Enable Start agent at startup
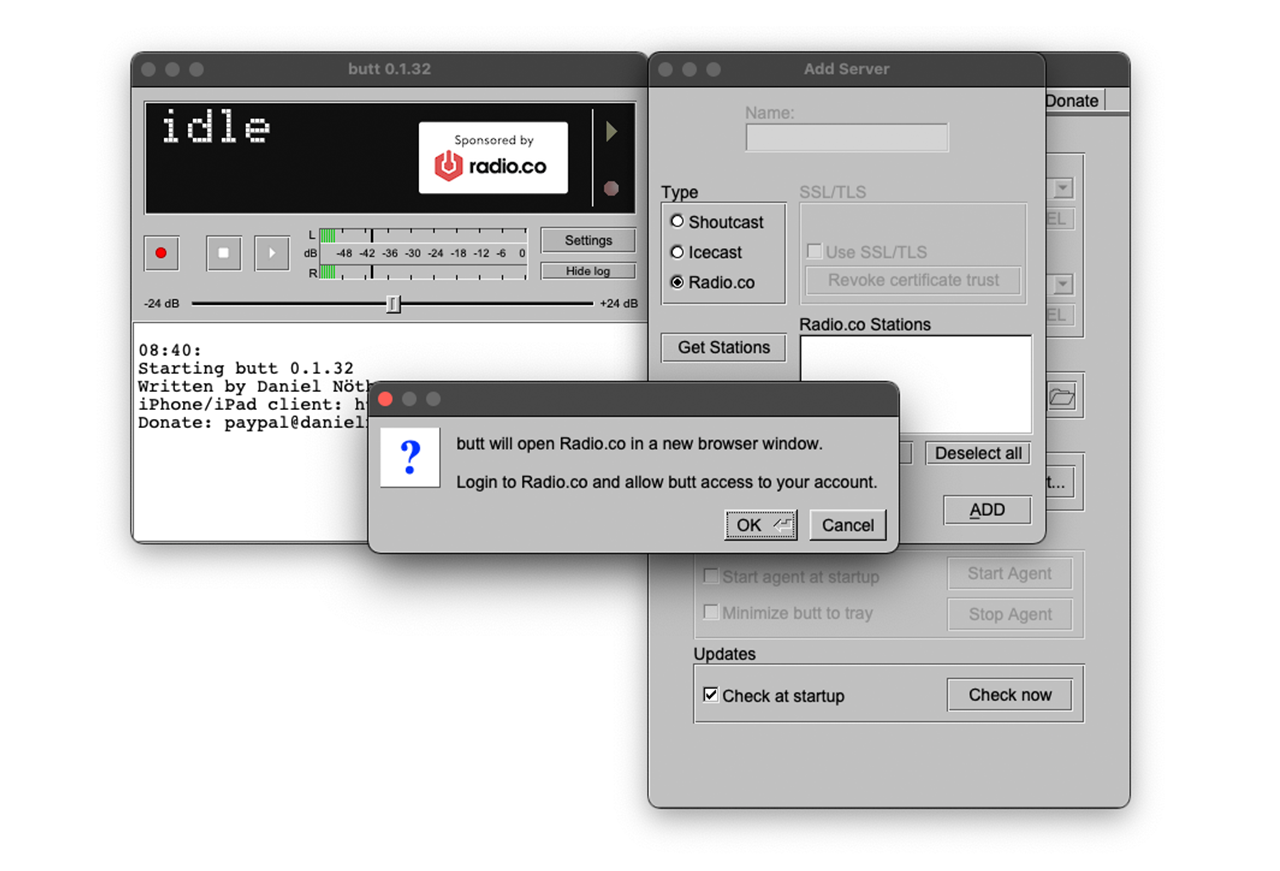 [711, 576]
